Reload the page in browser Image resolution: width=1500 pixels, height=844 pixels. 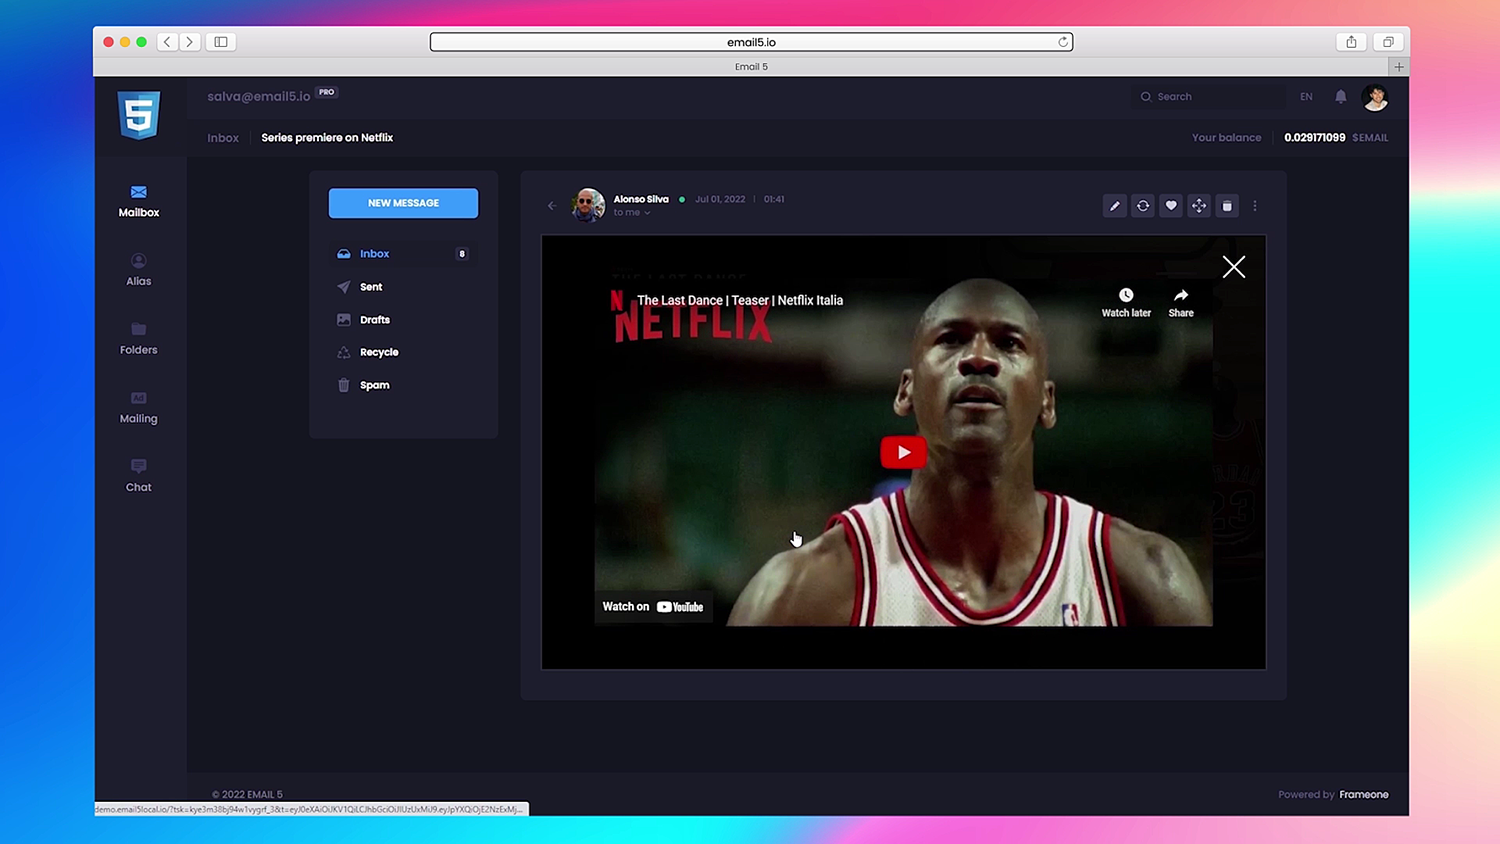(x=1063, y=42)
